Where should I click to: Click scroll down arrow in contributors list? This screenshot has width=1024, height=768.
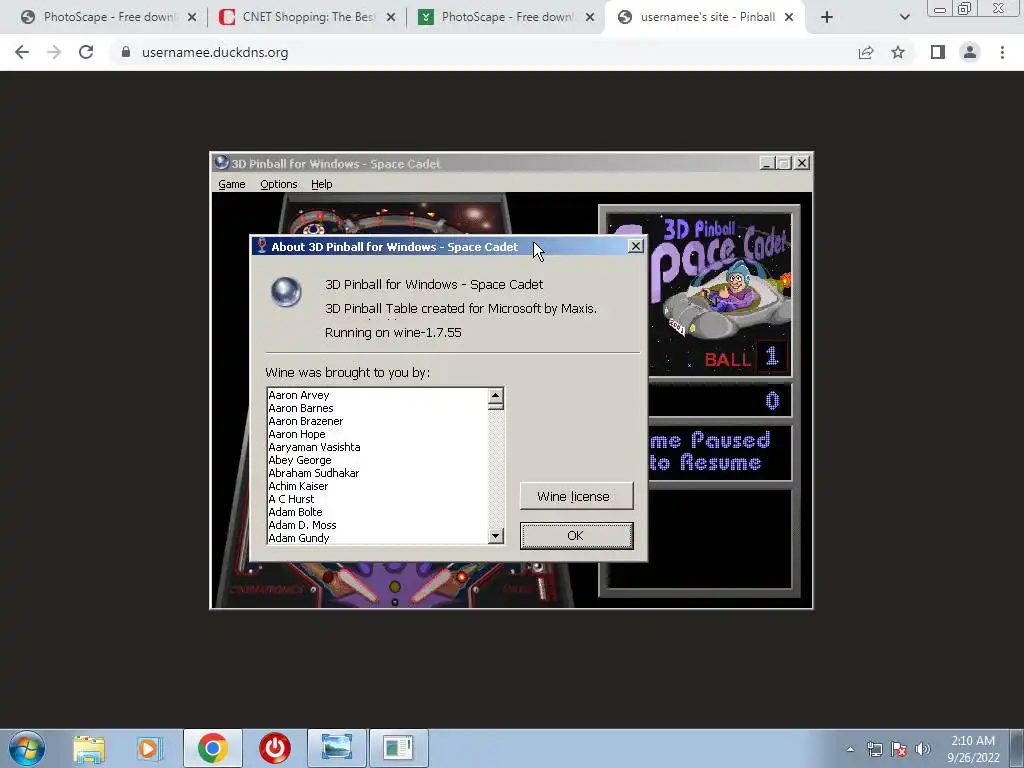coord(496,536)
